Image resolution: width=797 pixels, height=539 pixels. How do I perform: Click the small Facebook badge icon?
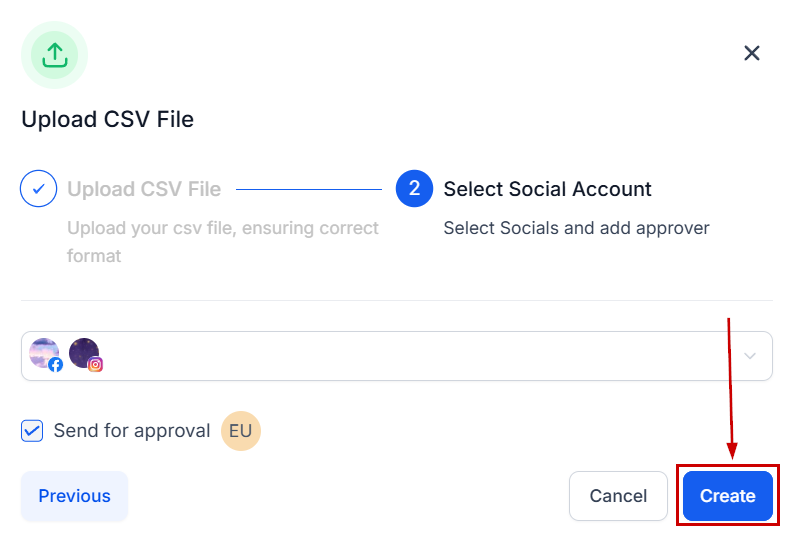56,365
